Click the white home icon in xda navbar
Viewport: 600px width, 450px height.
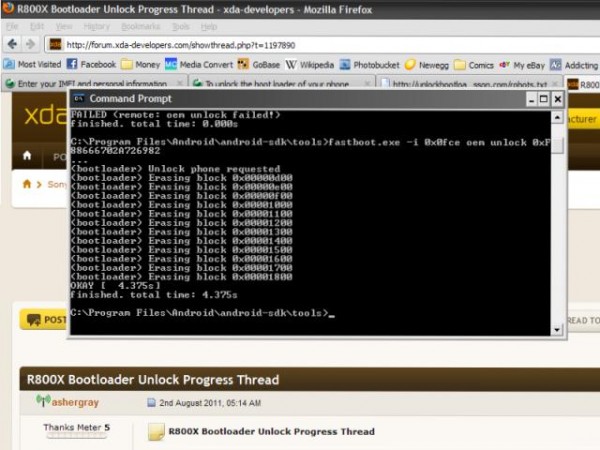pyautogui.click(x=27, y=156)
